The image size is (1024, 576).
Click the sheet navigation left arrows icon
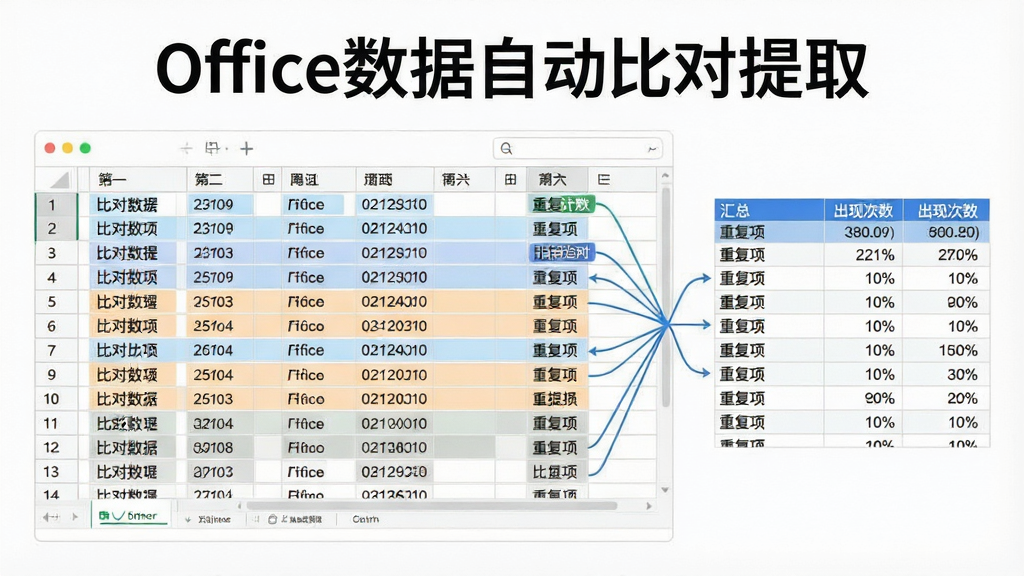pos(51,517)
